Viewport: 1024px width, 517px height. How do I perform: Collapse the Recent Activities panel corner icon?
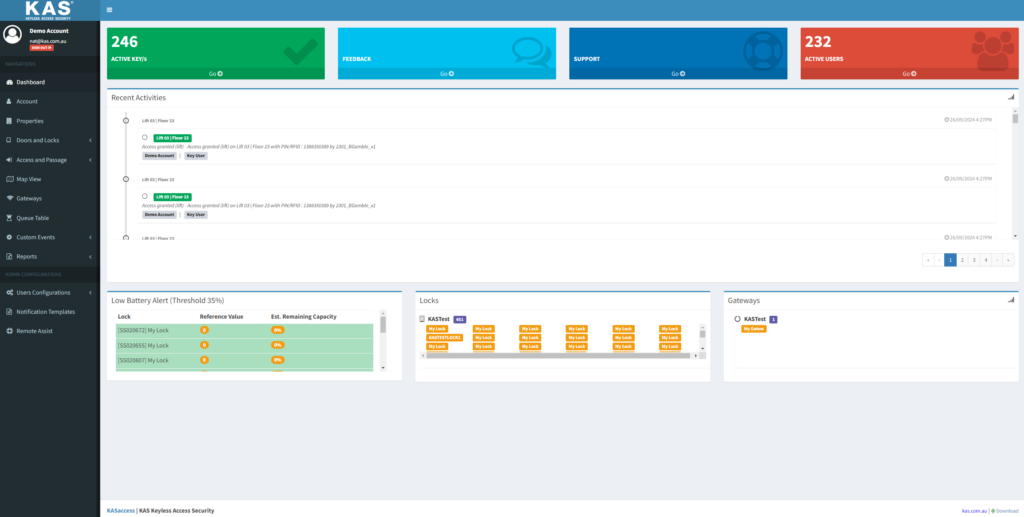pyautogui.click(x=1011, y=98)
